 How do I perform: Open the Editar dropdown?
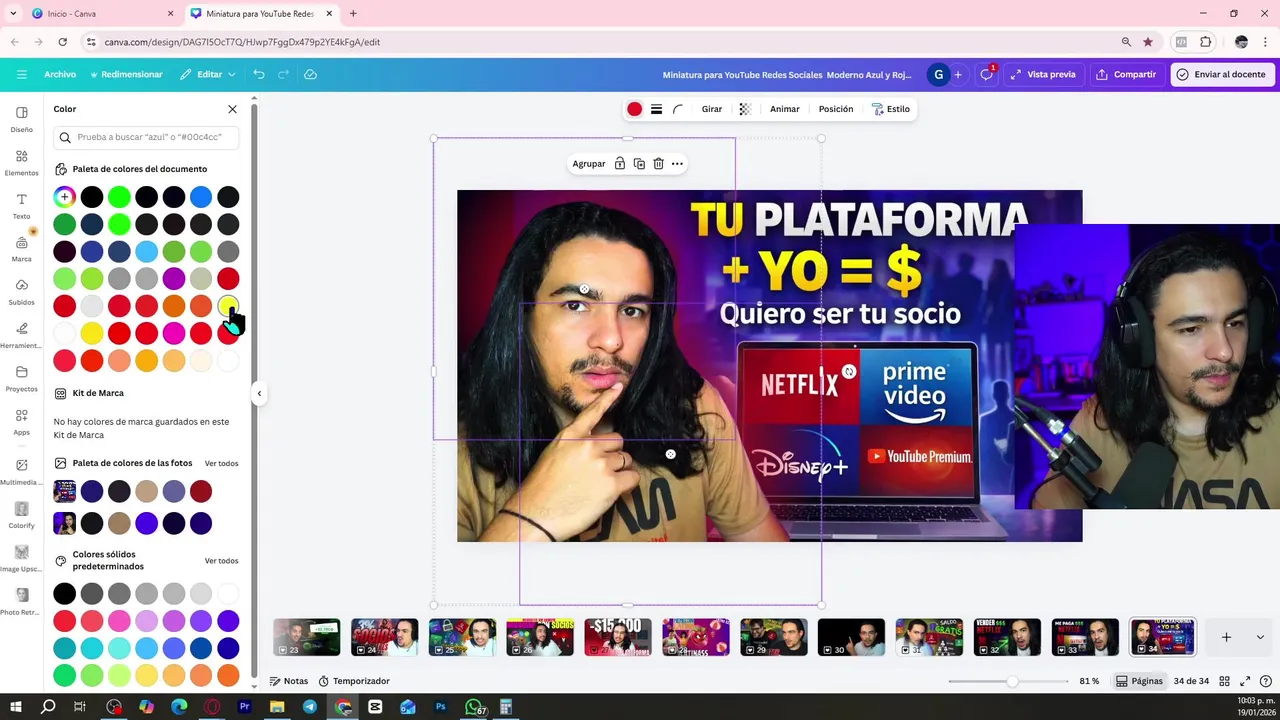coord(208,74)
